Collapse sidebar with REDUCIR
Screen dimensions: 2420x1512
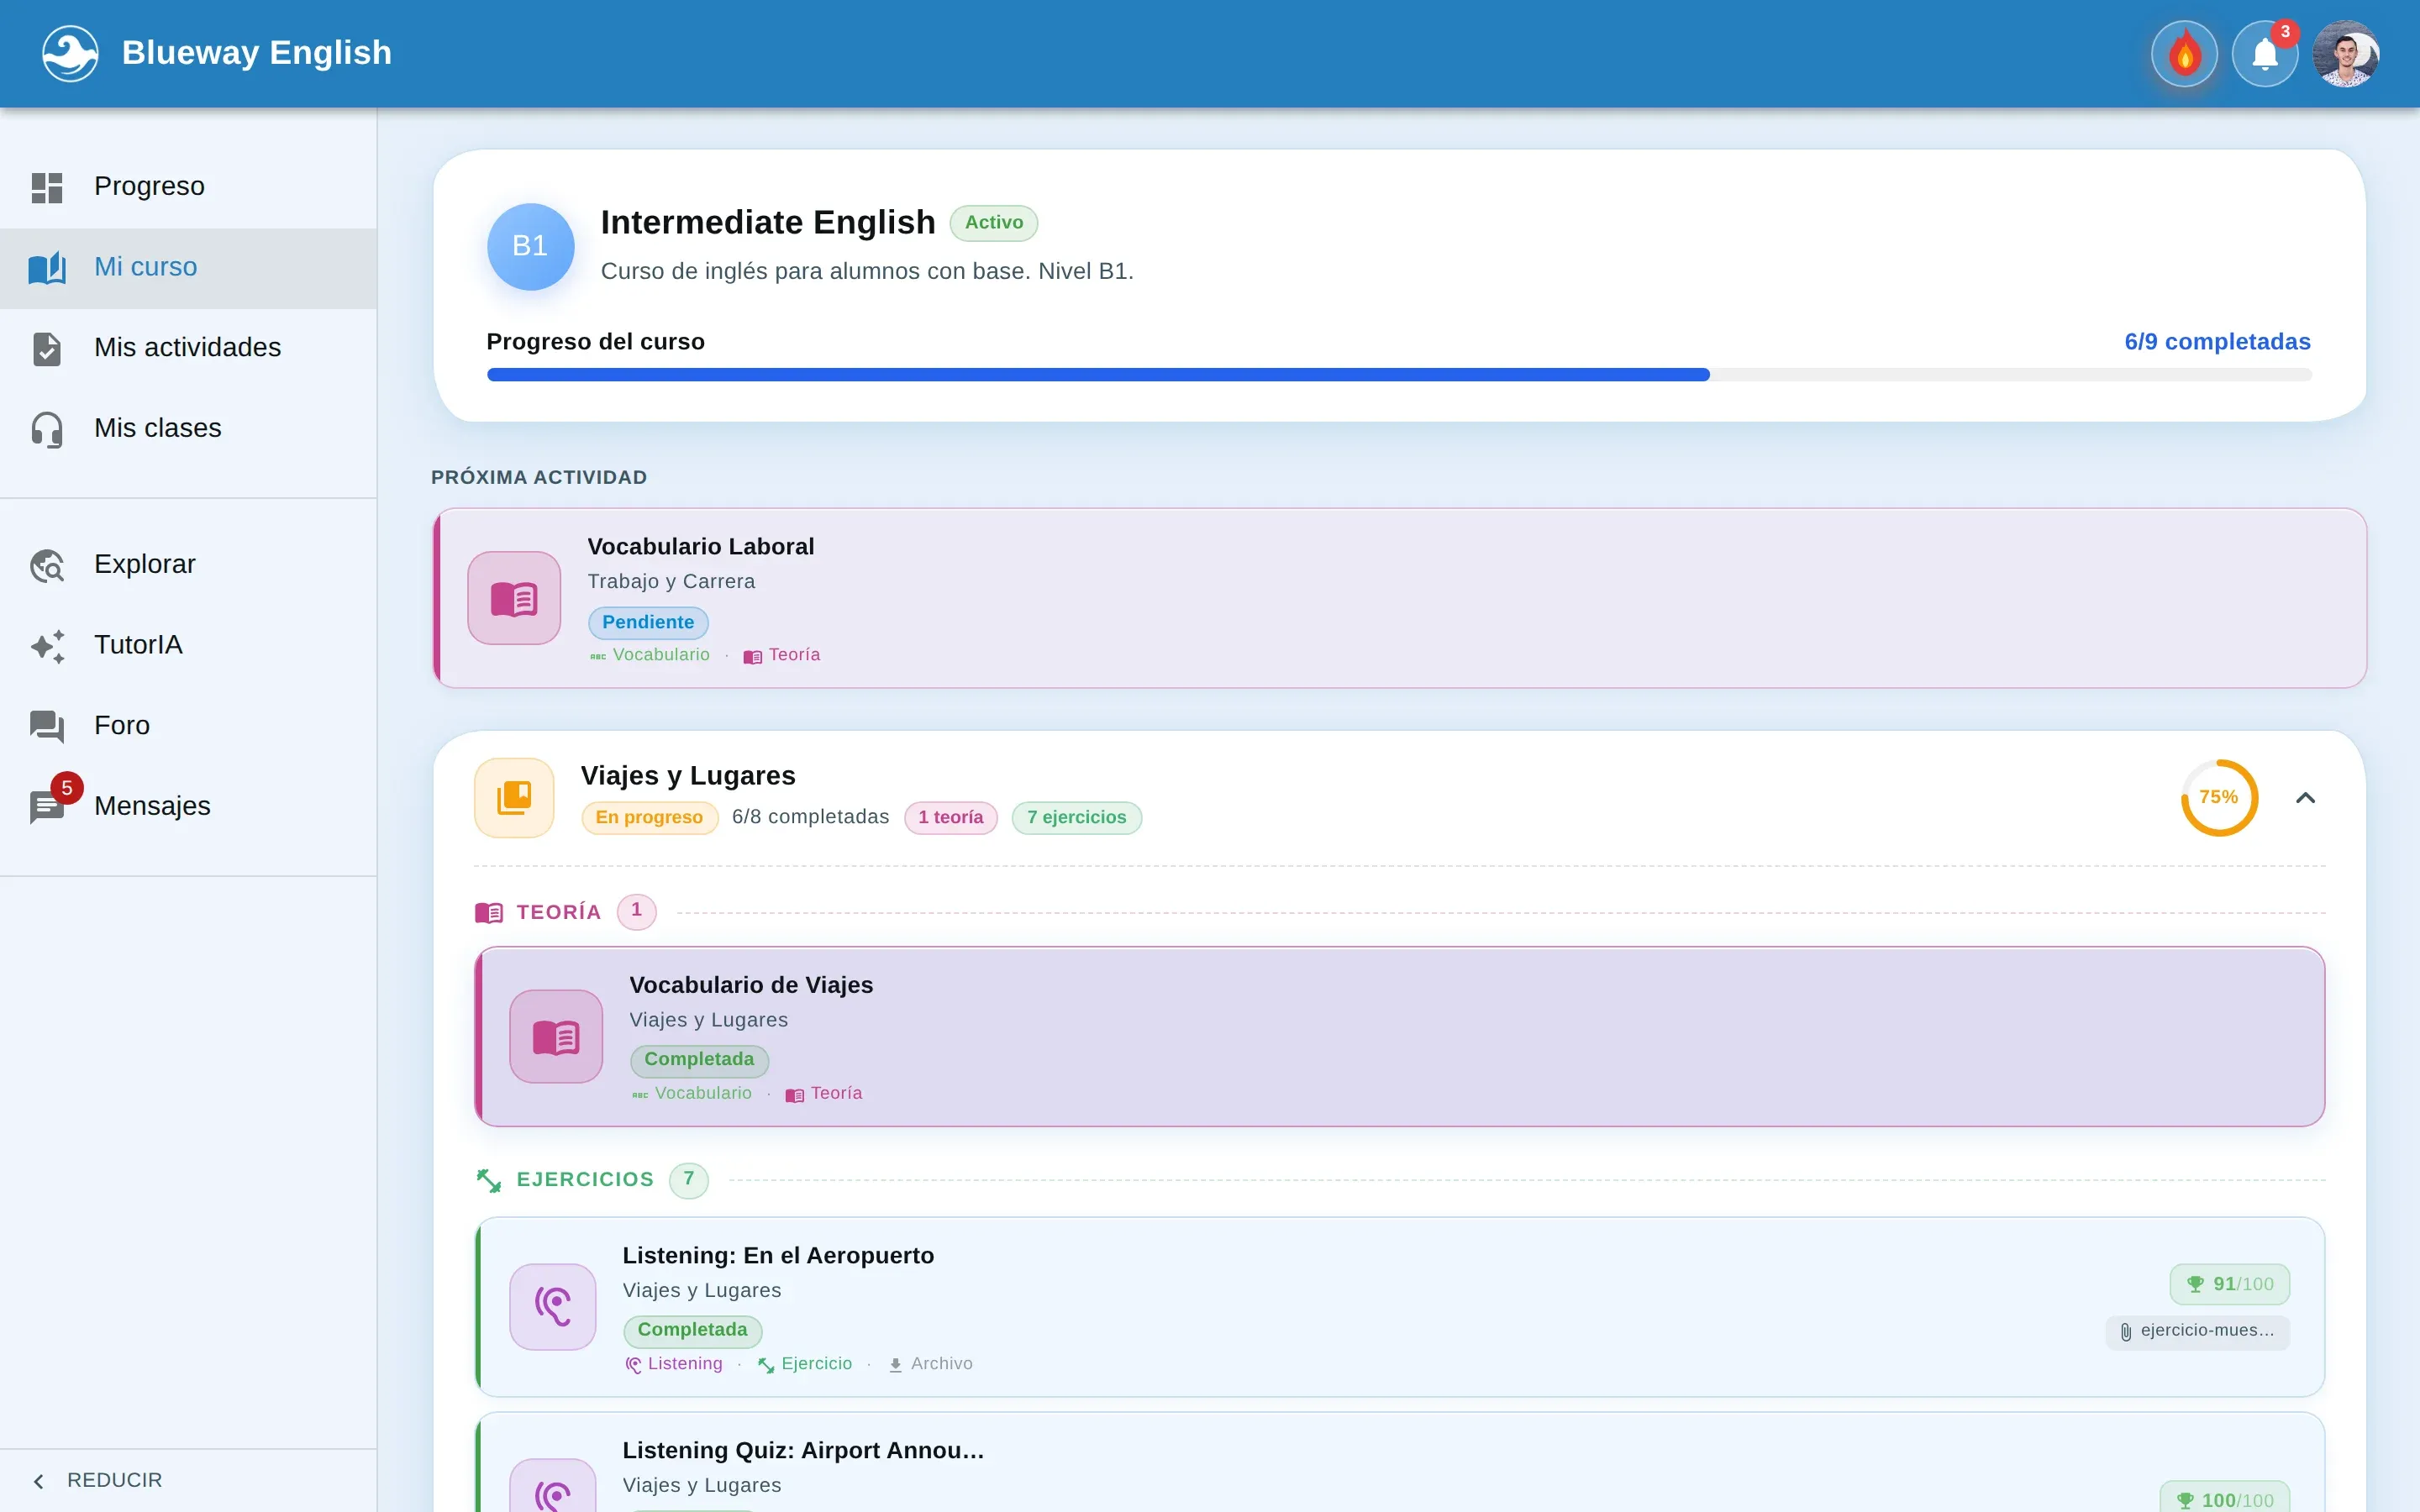pos(188,1480)
